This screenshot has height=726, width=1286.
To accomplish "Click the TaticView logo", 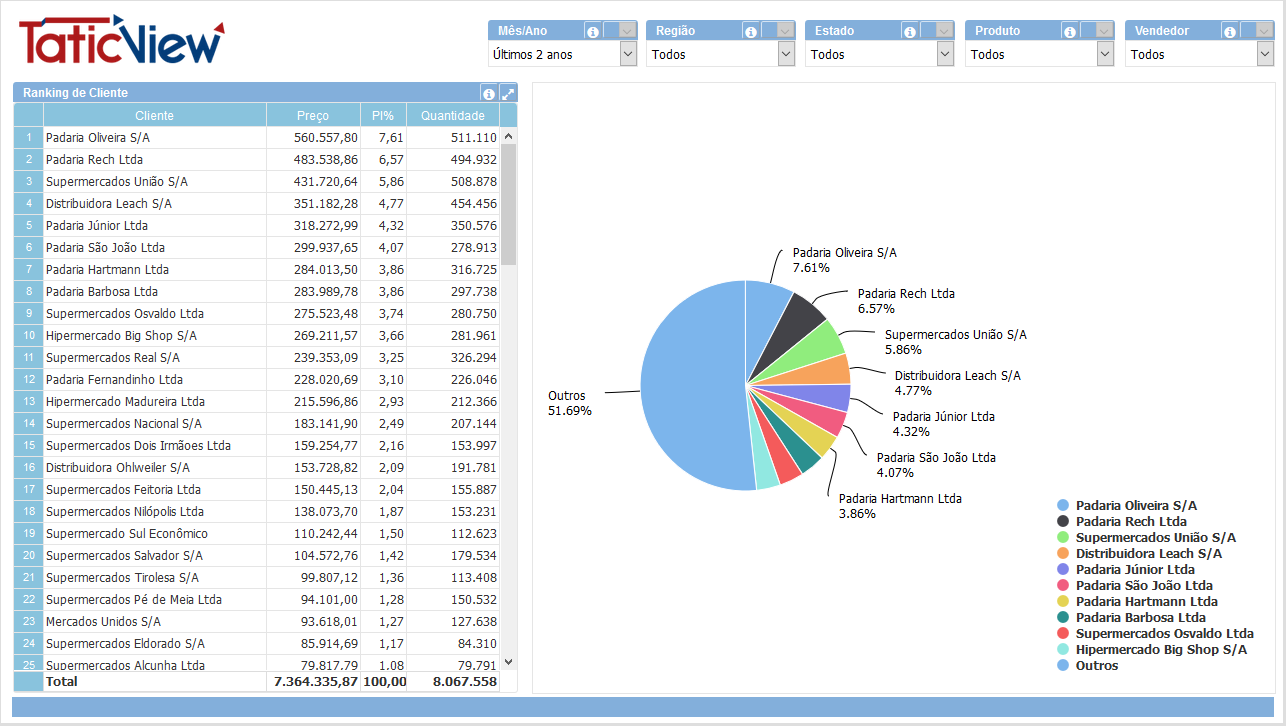I will [x=120, y=41].
